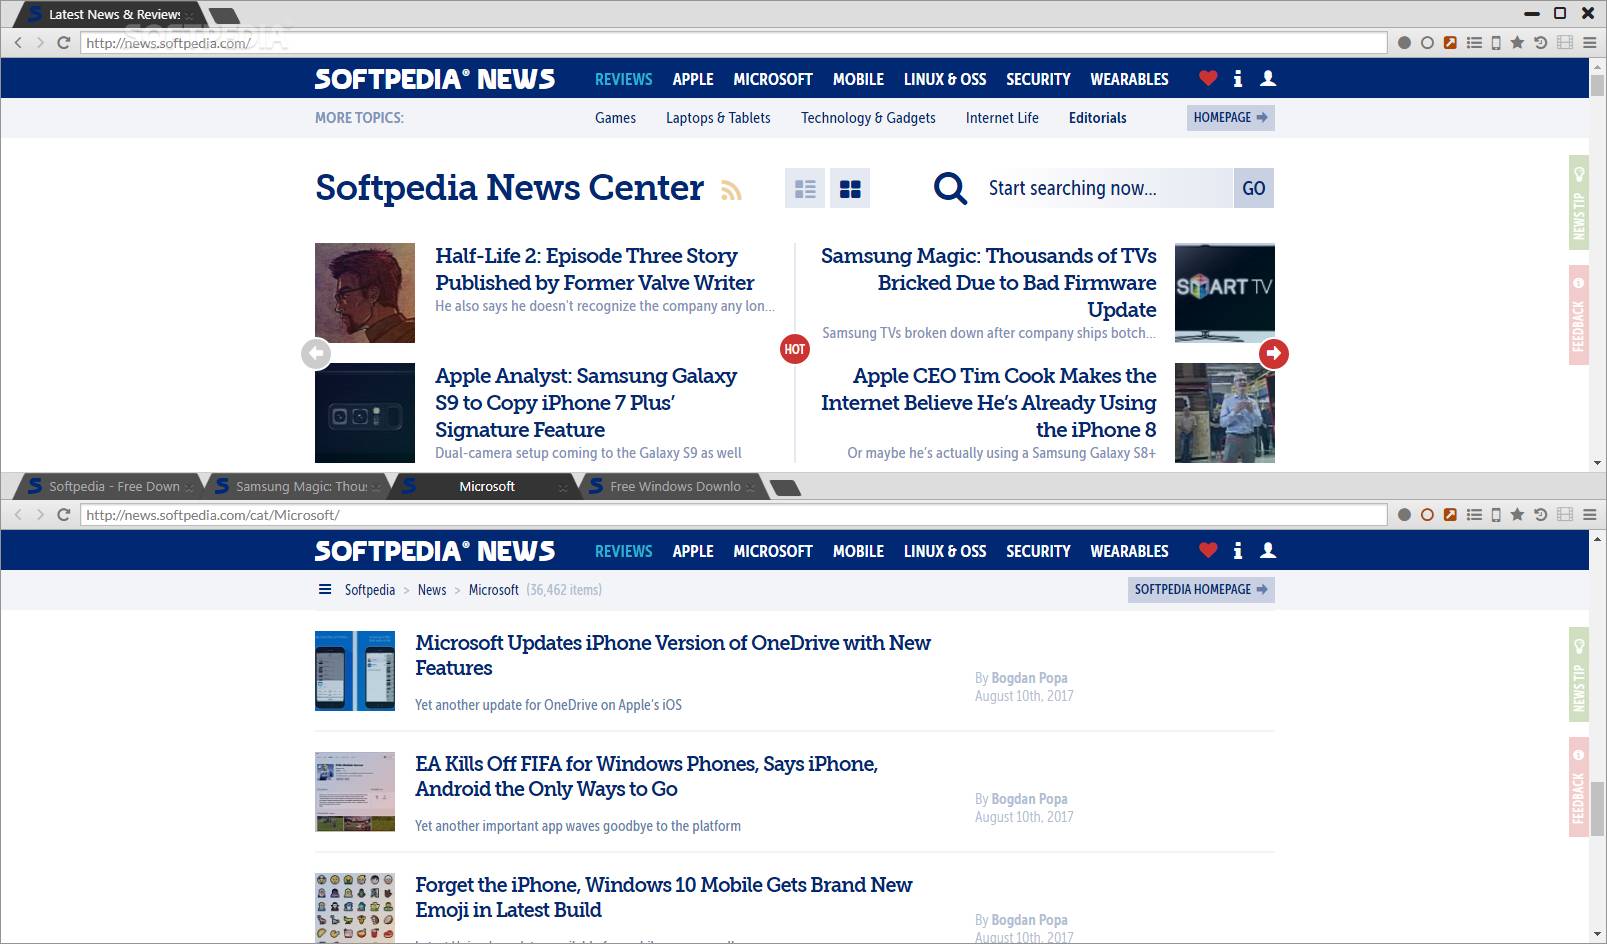Click the orange arrow icon in top pane toolbar
Image resolution: width=1607 pixels, height=944 pixels.
1450,43
